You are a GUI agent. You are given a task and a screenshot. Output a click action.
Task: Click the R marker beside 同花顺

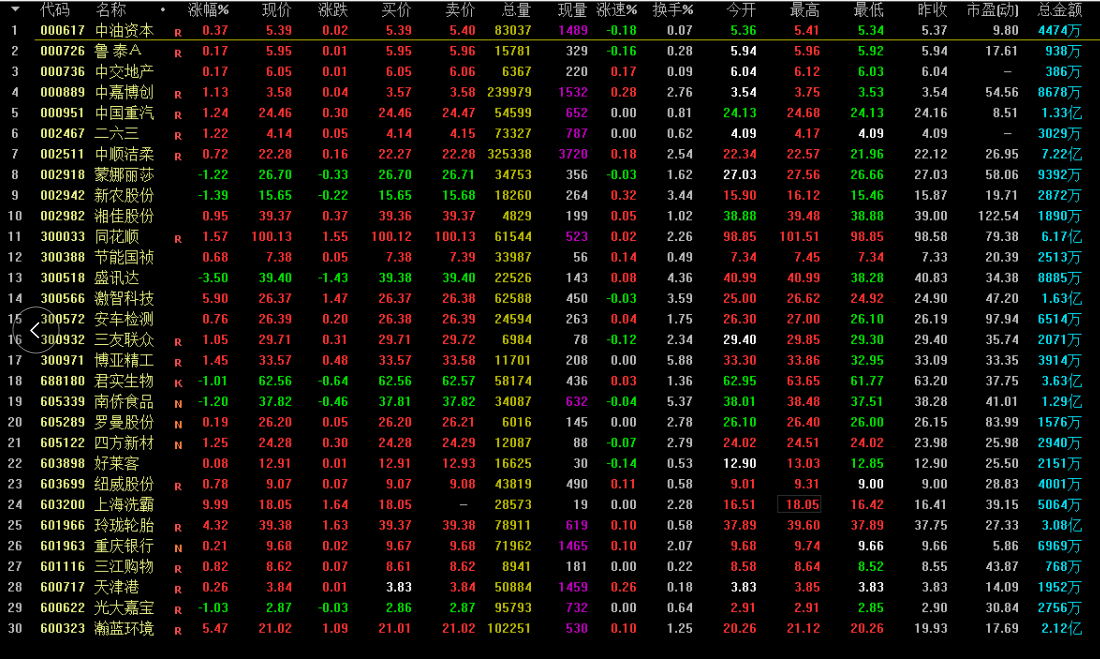click(178, 239)
